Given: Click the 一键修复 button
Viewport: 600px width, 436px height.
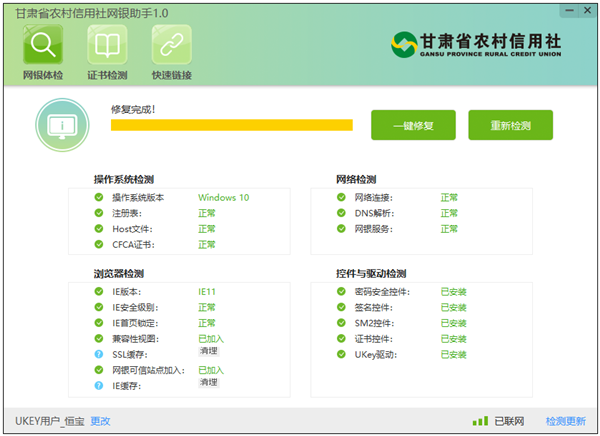Looking at the screenshot, I should 413,125.
